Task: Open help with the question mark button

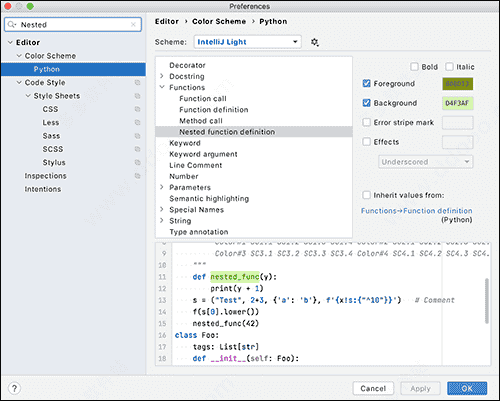Action: pos(14,388)
